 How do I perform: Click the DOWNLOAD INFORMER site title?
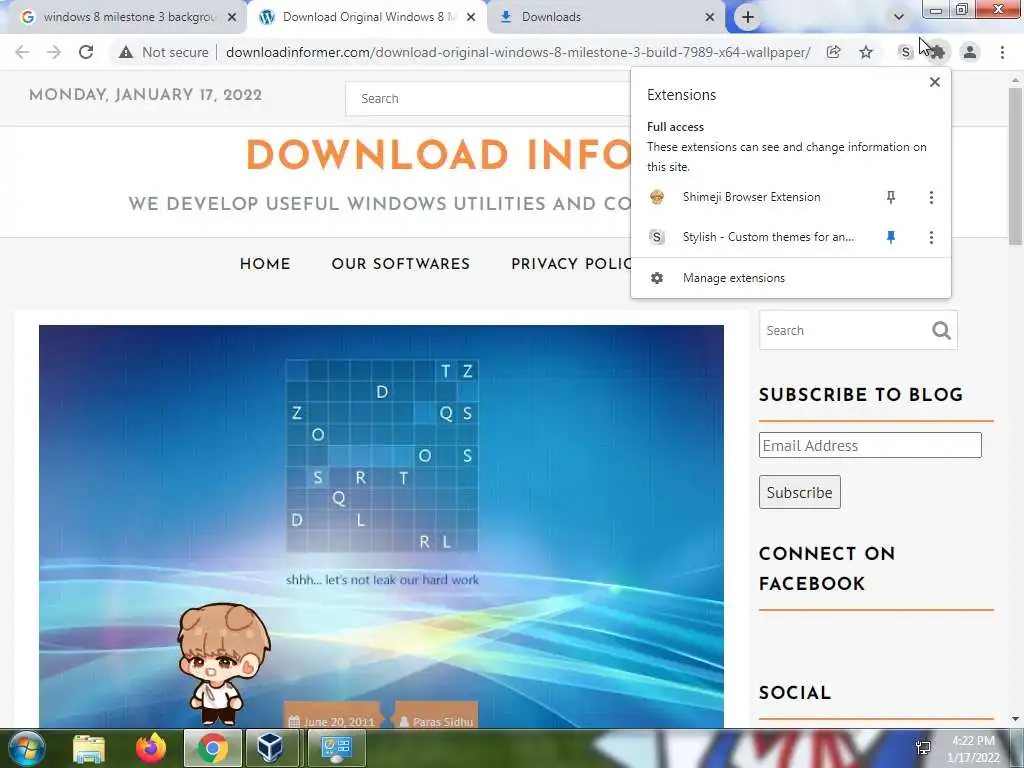pos(438,155)
